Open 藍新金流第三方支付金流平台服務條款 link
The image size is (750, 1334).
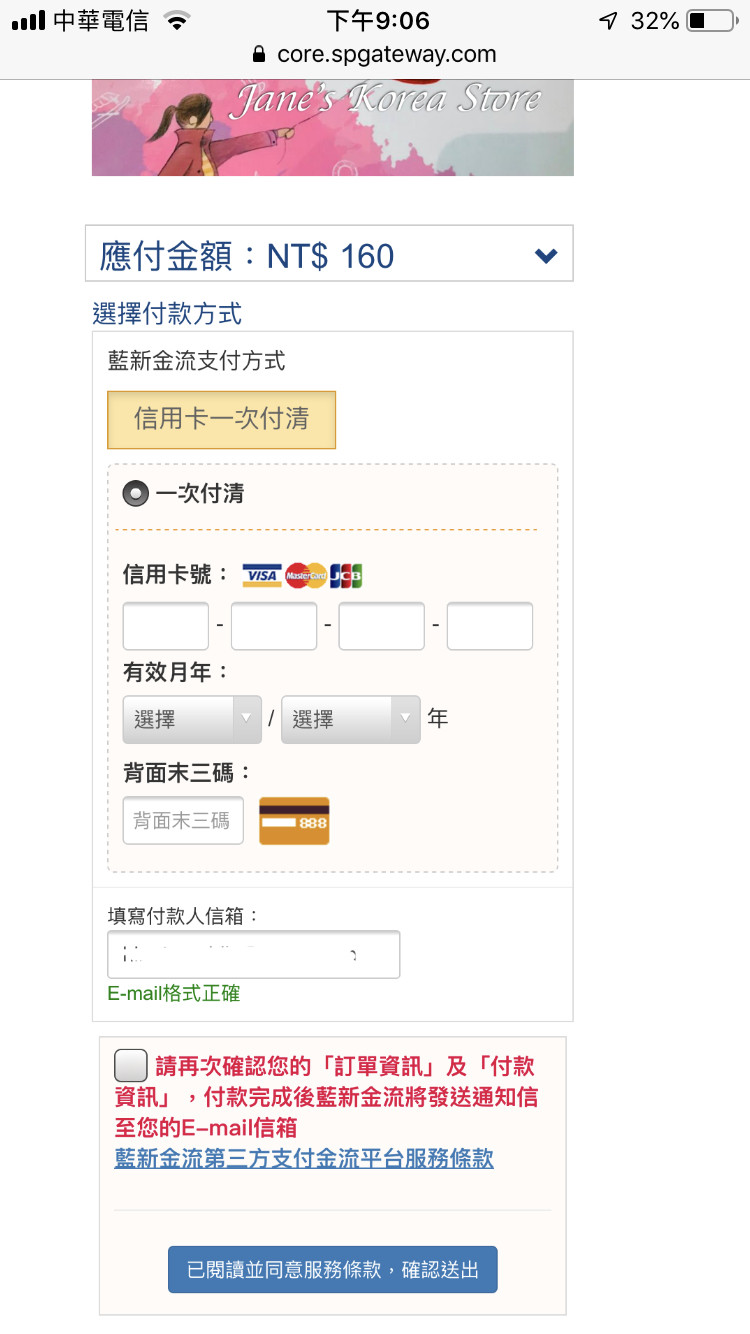[304, 1158]
